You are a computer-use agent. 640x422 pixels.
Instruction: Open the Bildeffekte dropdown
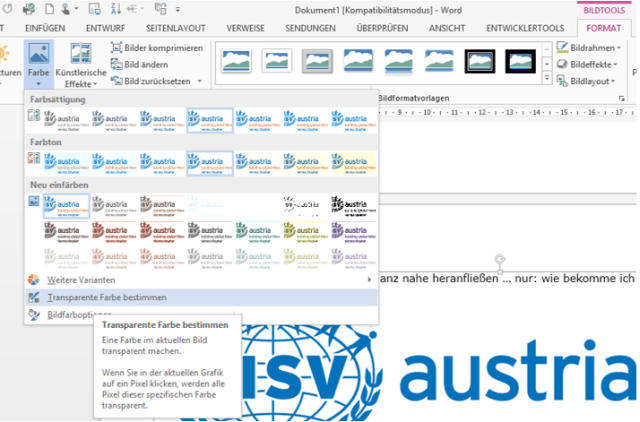594,64
